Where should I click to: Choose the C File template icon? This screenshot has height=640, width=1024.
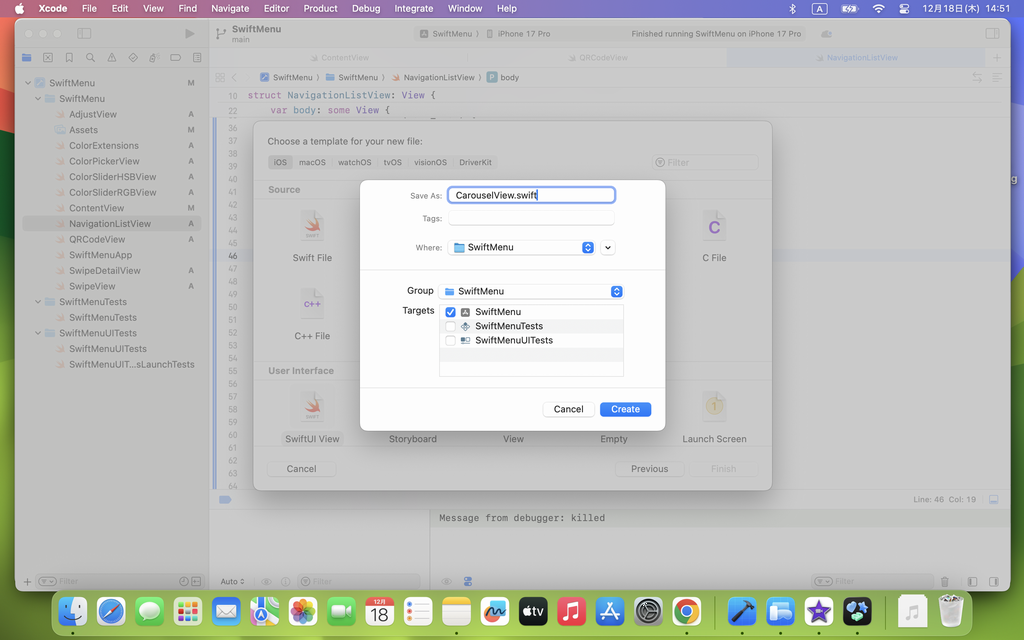click(714, 226)
